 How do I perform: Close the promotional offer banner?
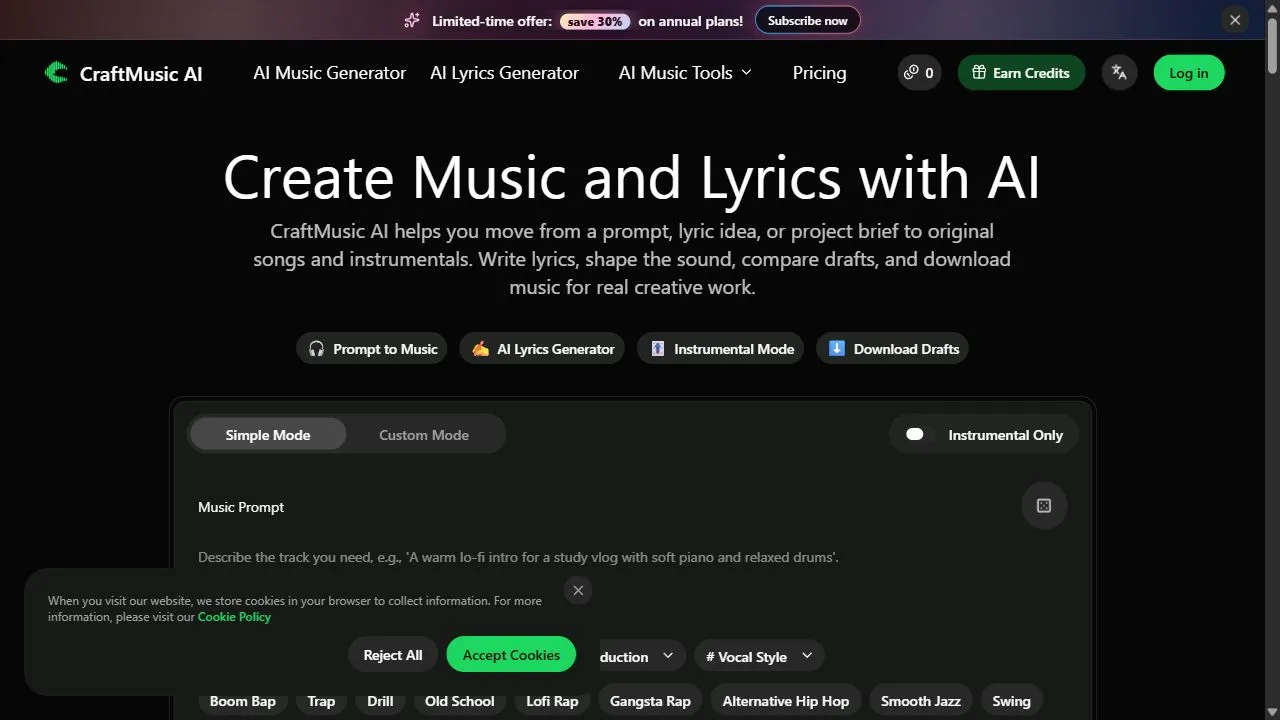click(1235, 20)
